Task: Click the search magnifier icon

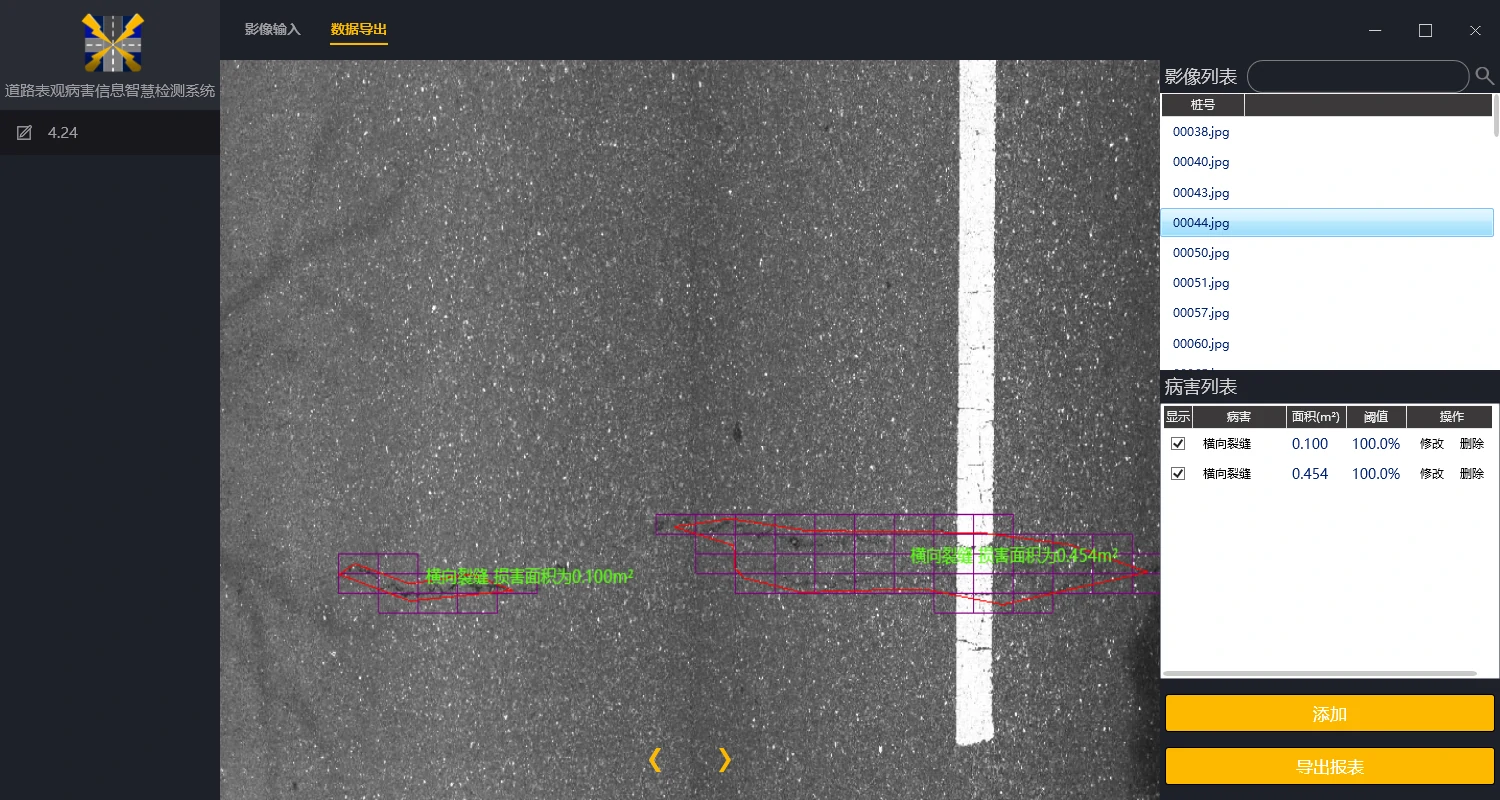Action: (1484, 76)
